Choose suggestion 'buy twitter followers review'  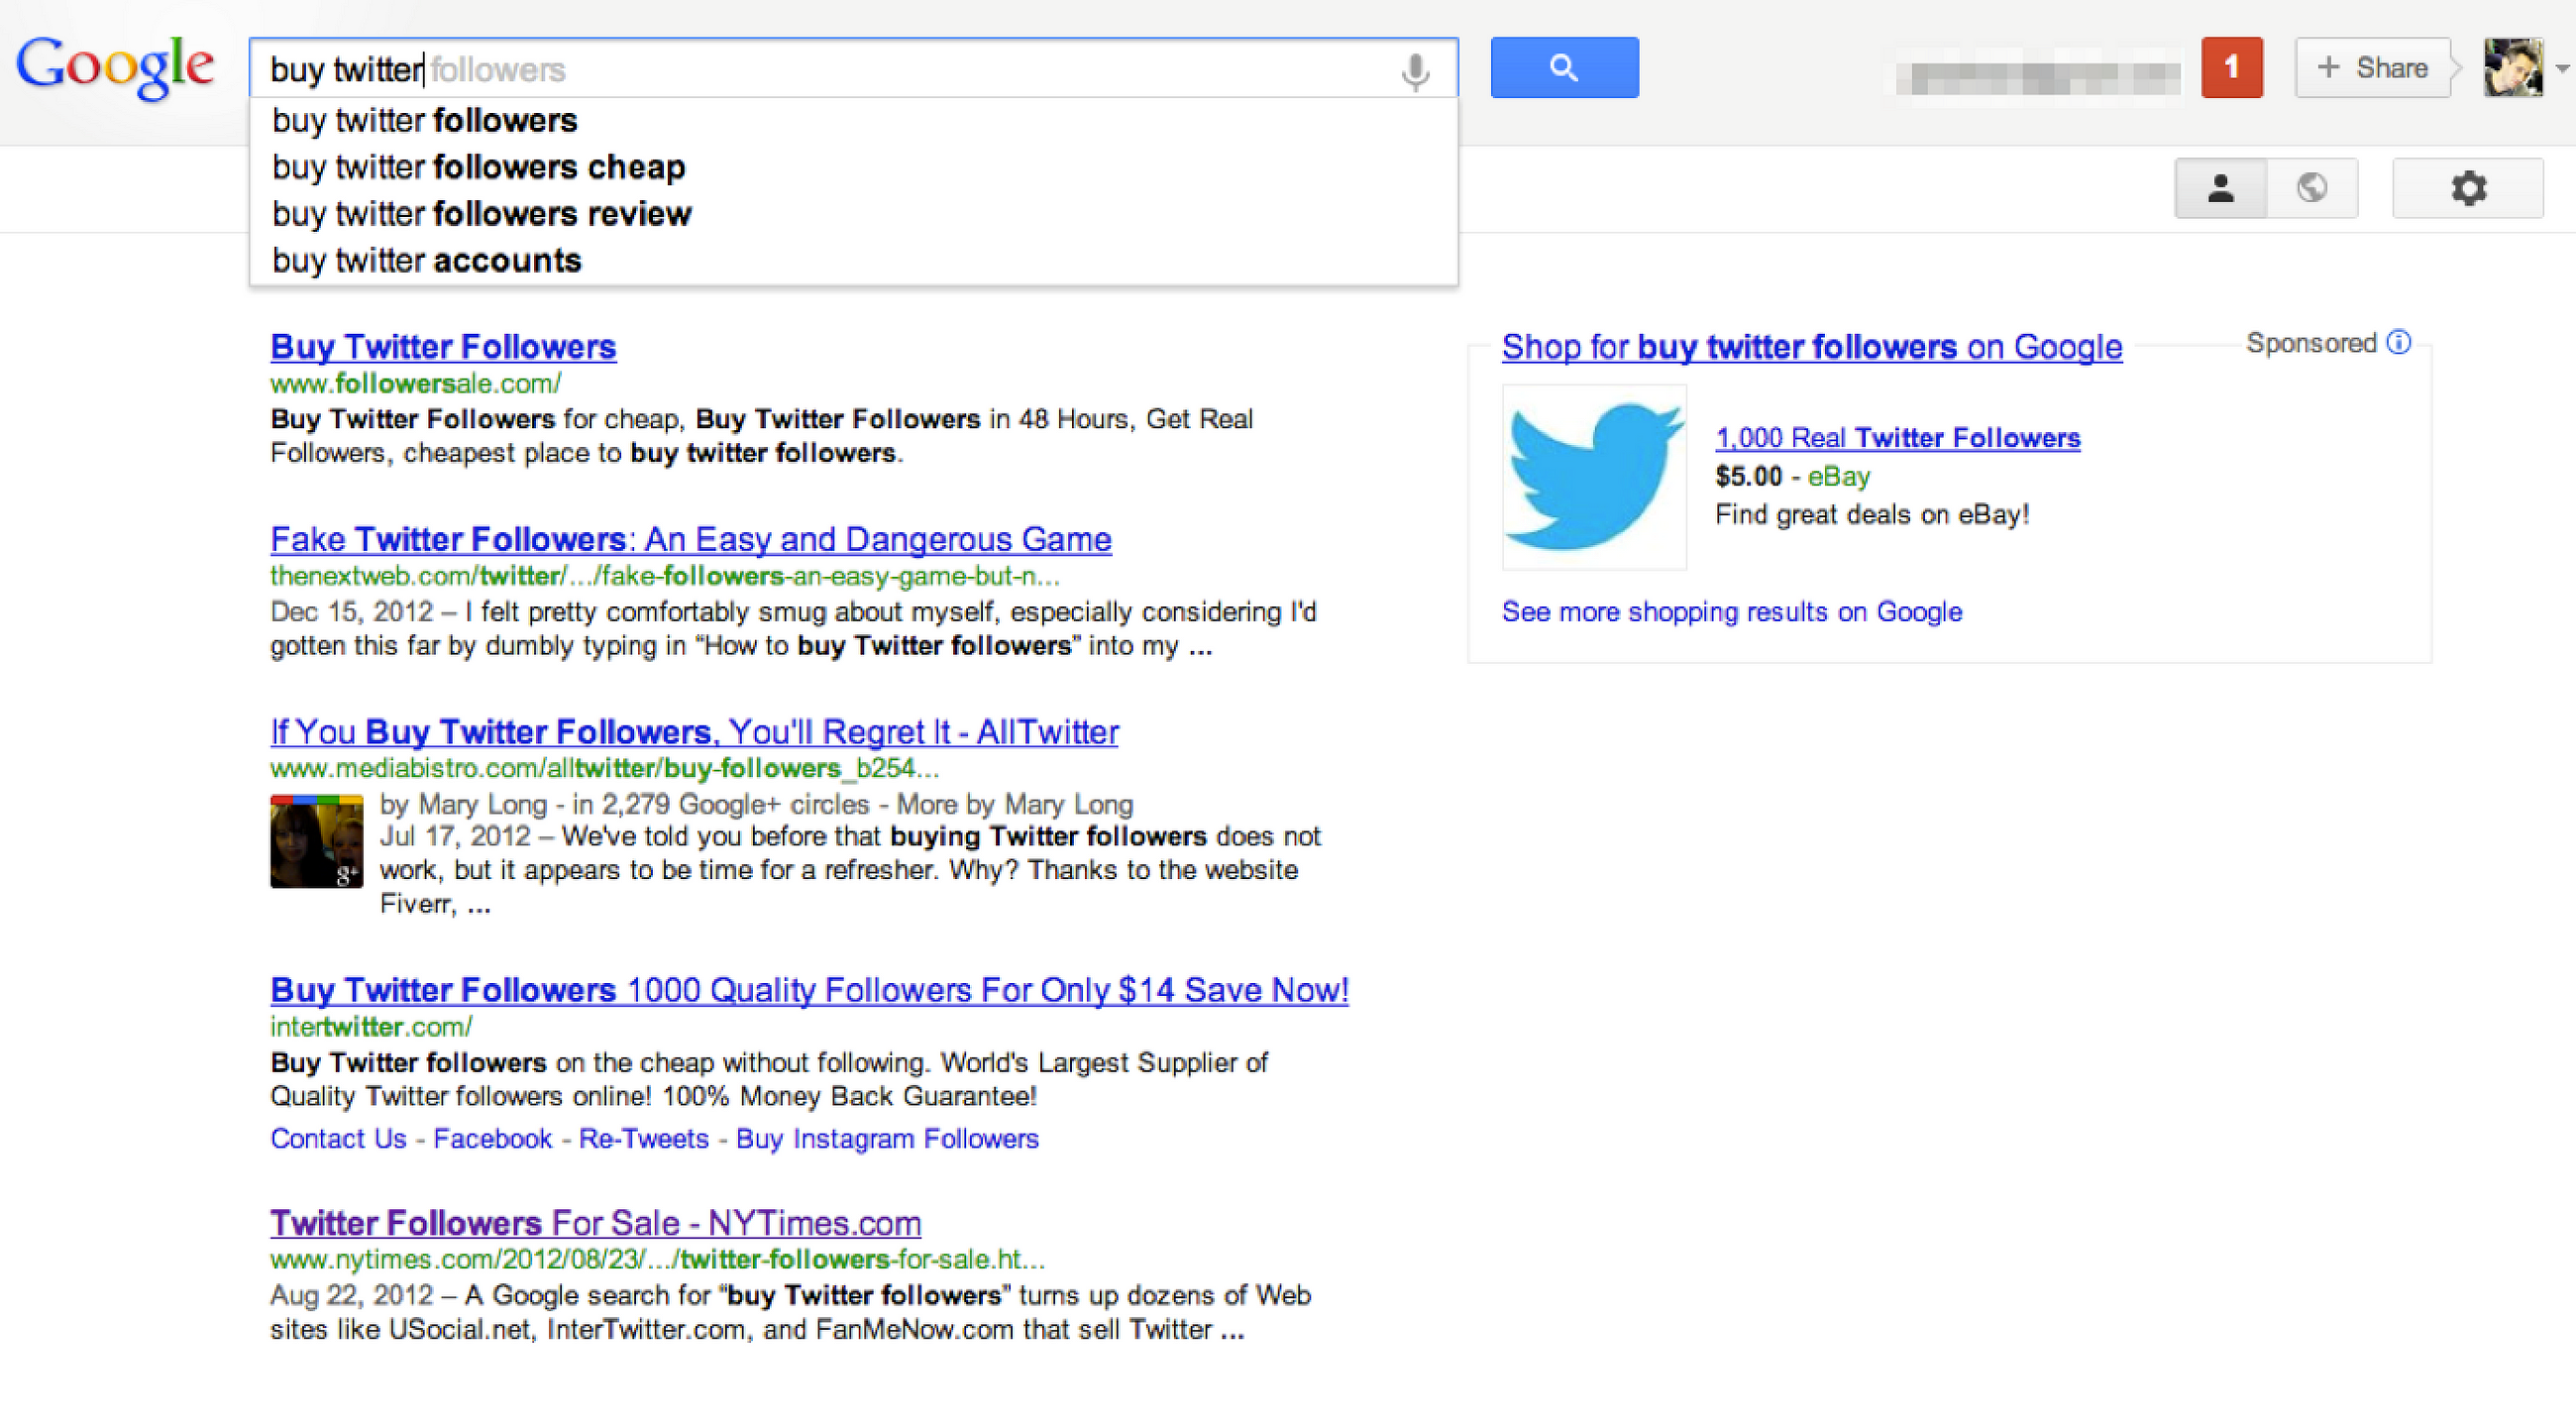point(854,214)
